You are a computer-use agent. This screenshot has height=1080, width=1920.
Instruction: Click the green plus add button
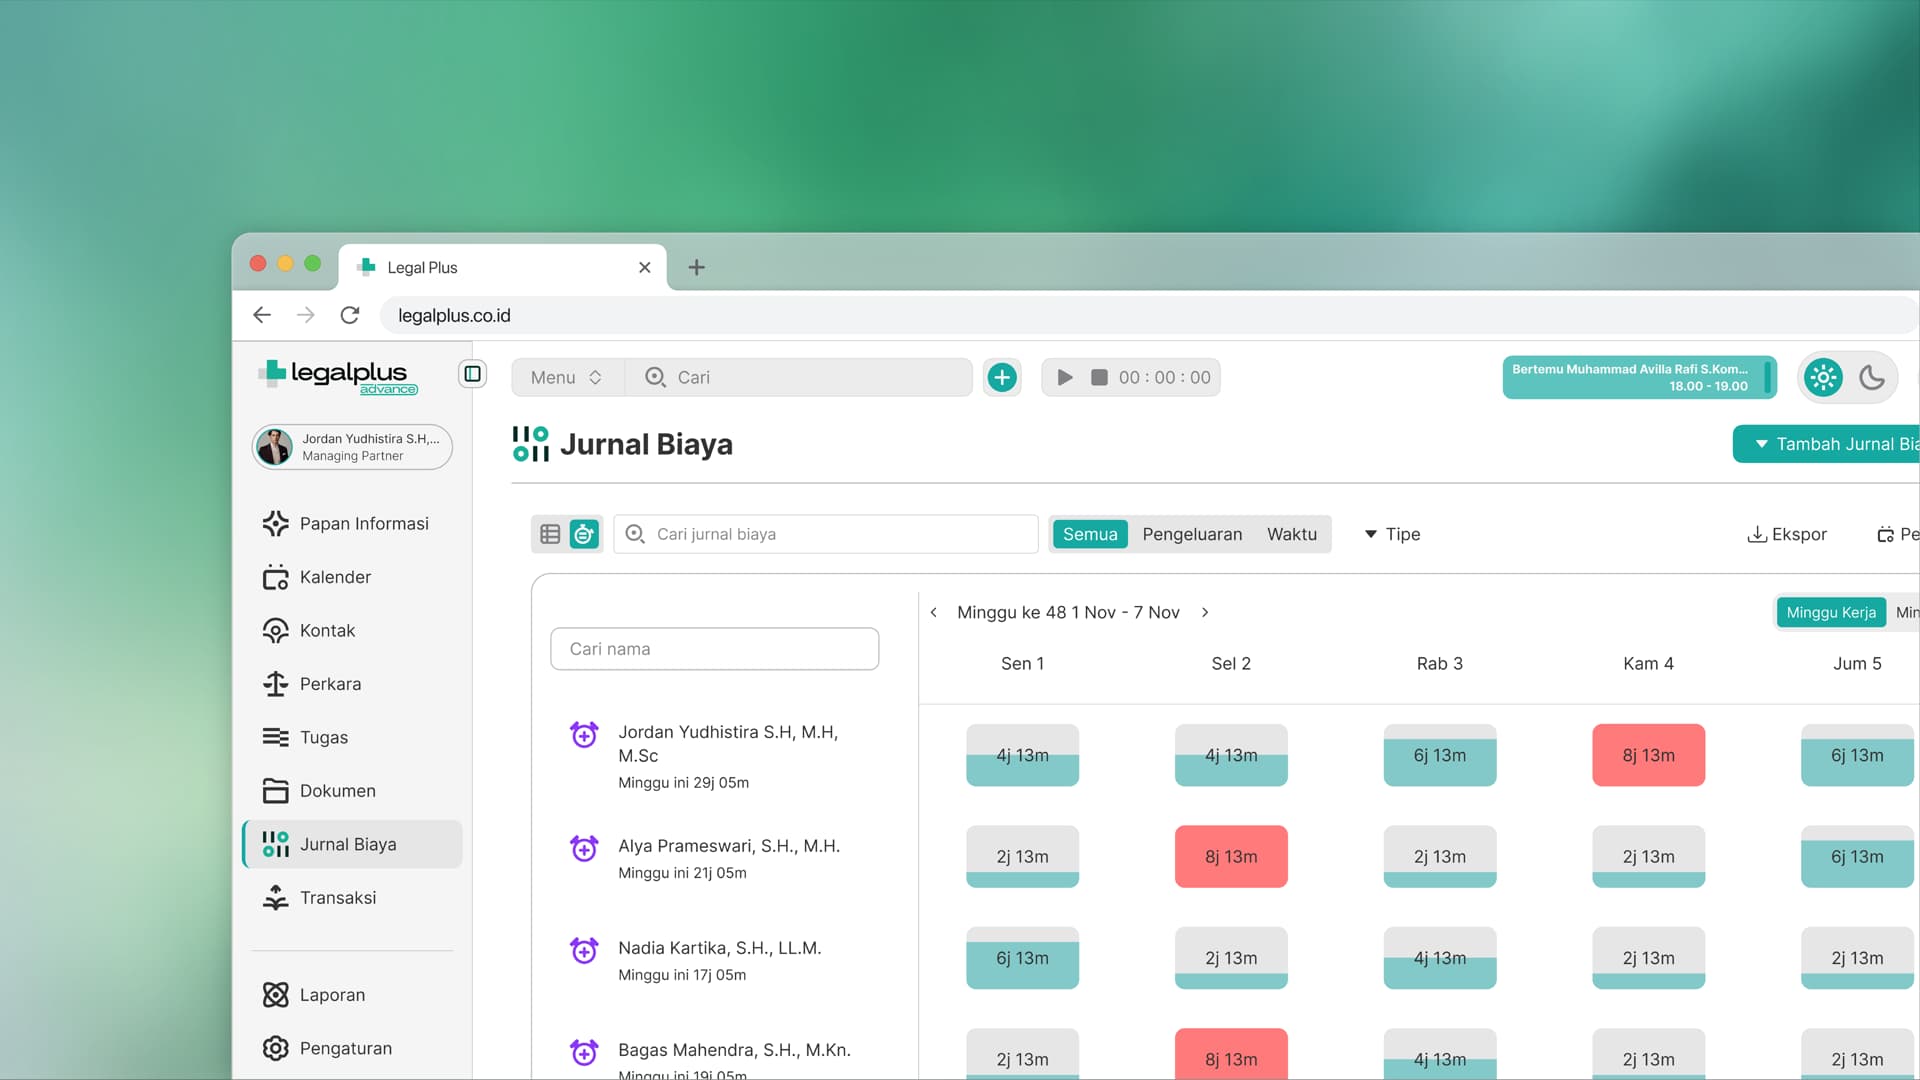pos(1002,377)
